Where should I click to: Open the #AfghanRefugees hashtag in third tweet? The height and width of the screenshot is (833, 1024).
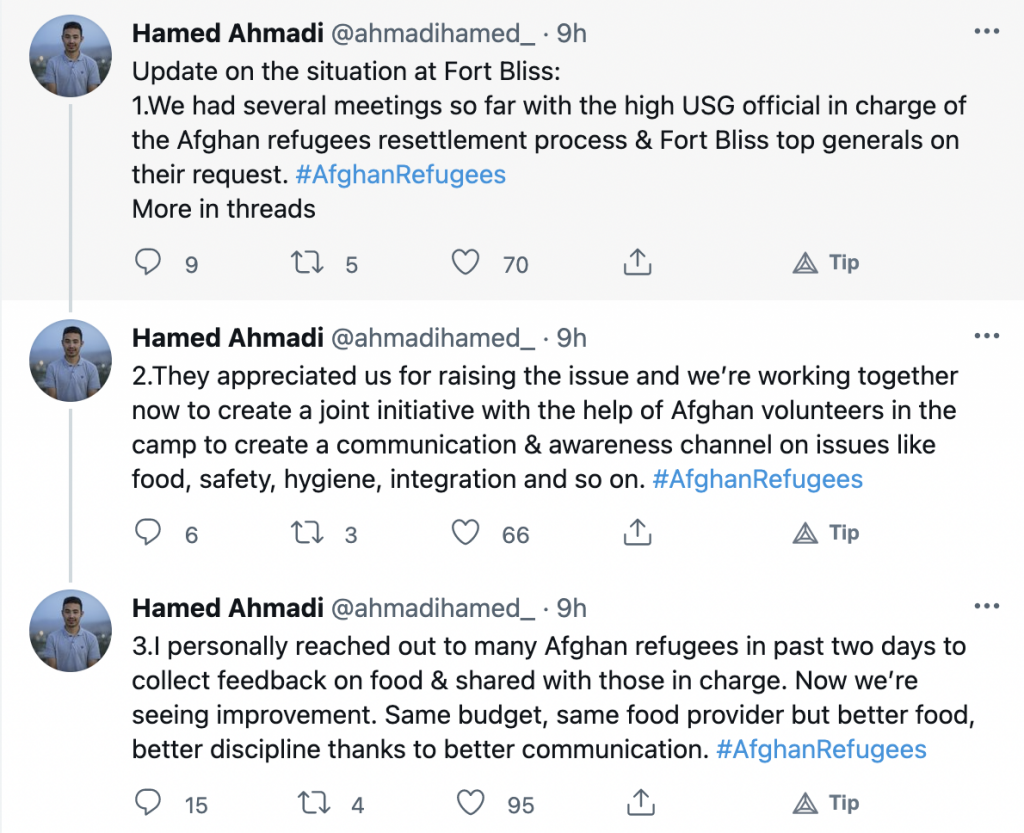(x=821, y=749)
